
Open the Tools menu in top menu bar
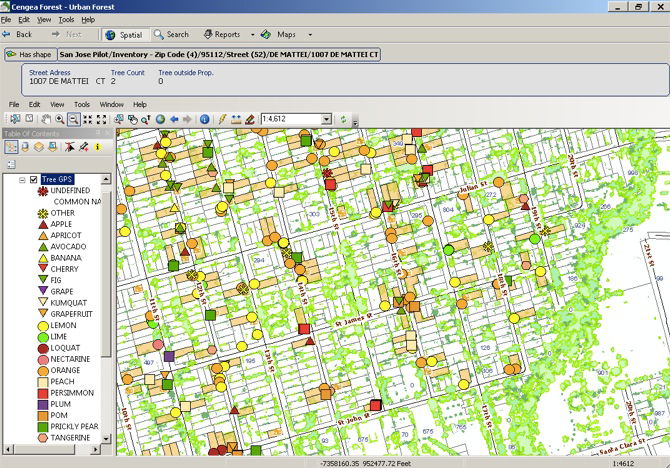[66, 19]
